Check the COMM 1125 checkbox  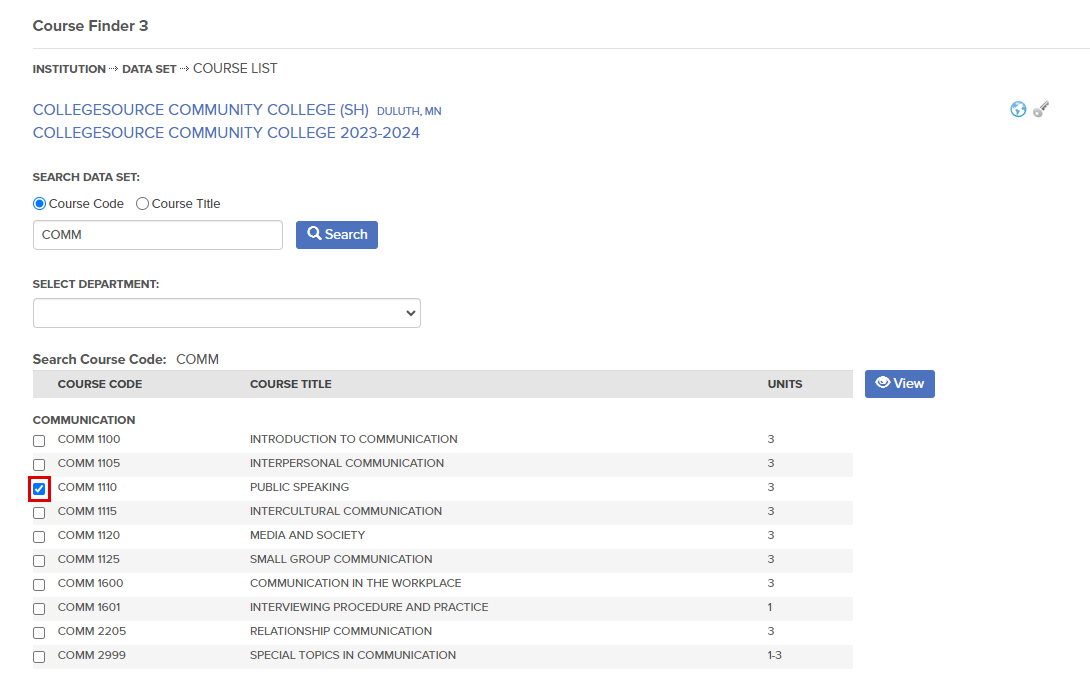click(39, 561)
